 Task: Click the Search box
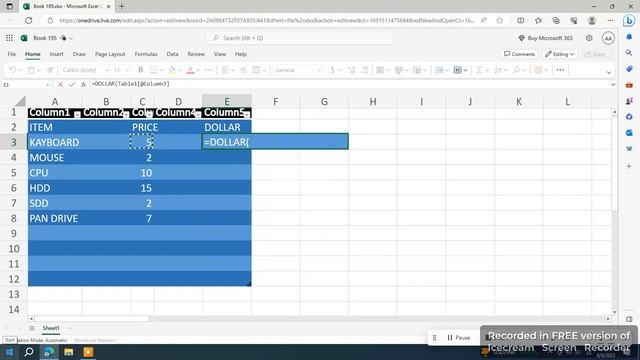(x=300, y=38)
